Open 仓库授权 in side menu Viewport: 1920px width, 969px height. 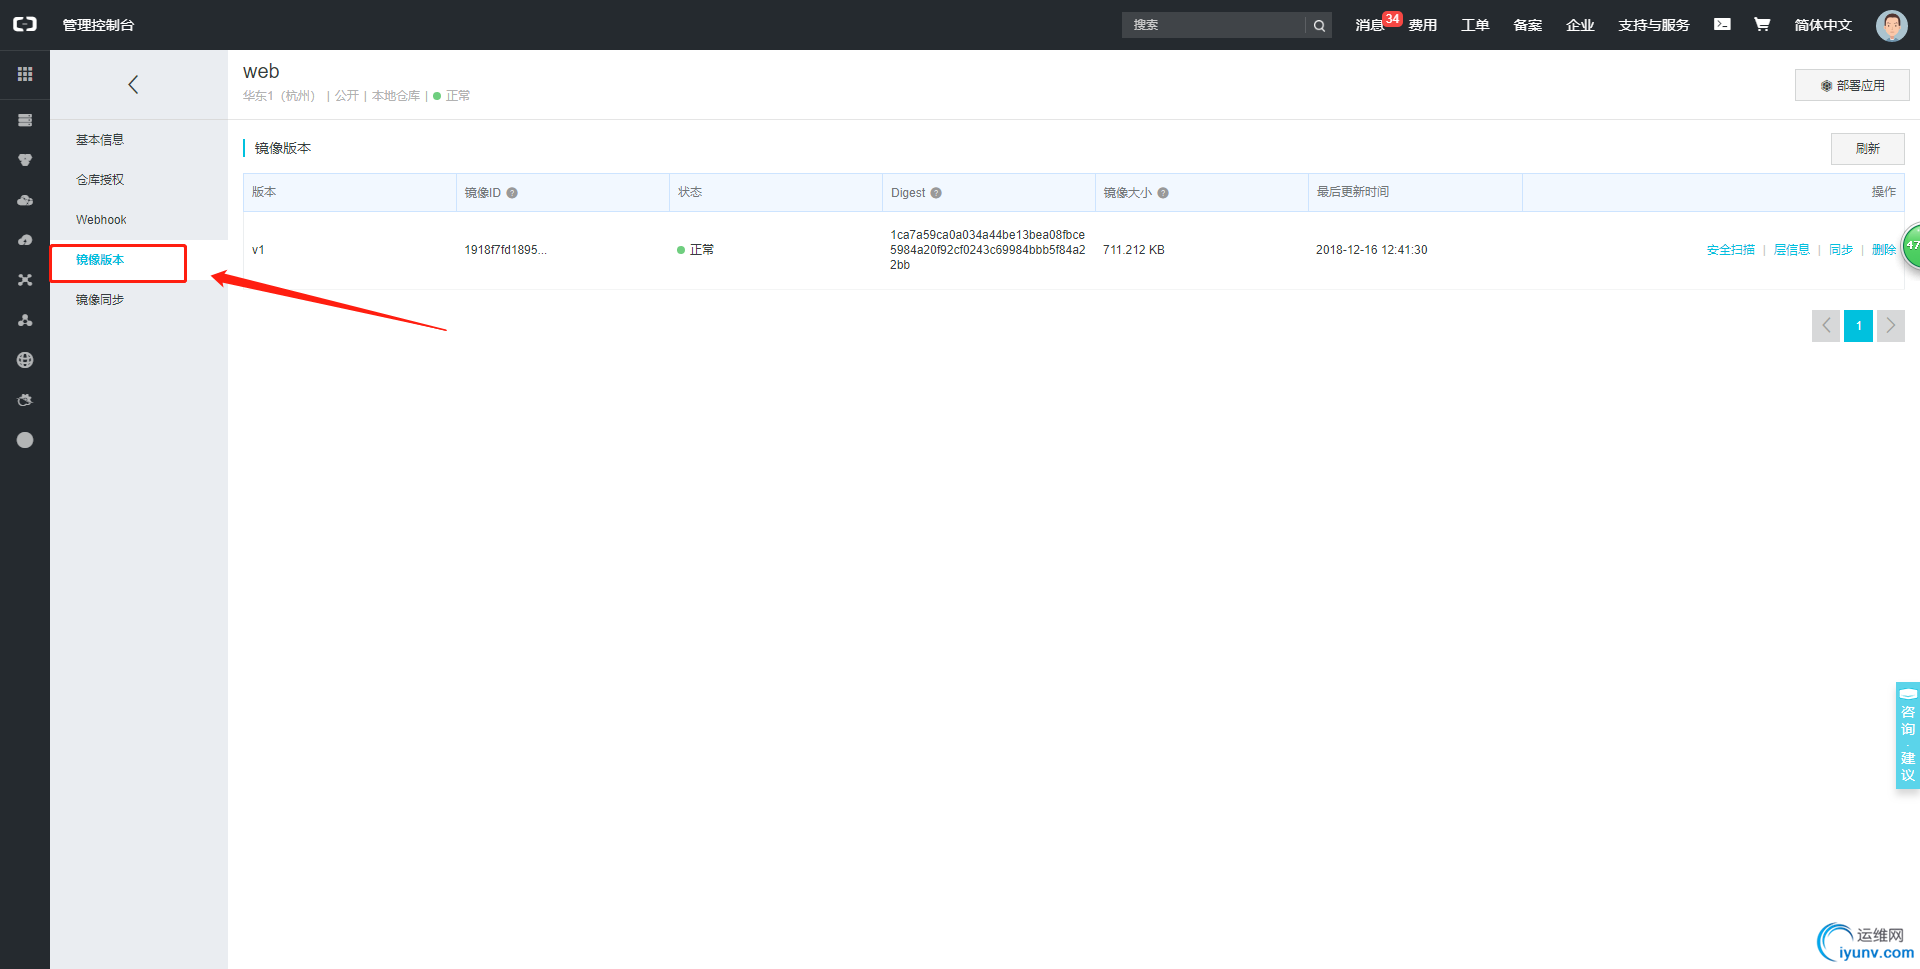pyautogui.click(x=100, y=180)
